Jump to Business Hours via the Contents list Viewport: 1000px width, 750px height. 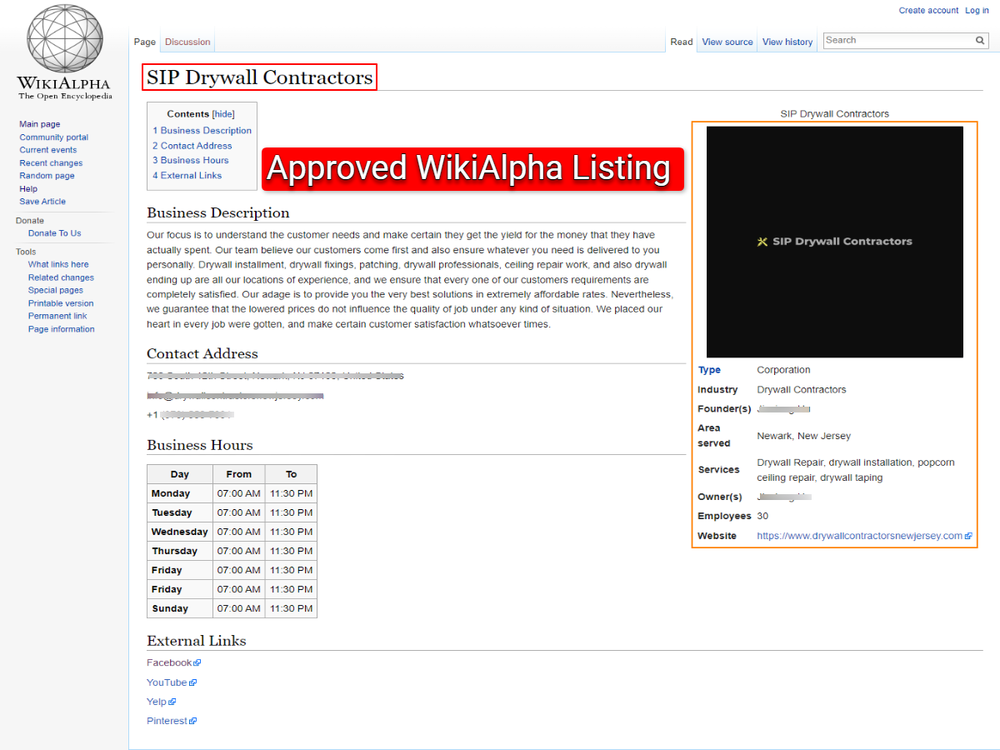pos(190,160)
